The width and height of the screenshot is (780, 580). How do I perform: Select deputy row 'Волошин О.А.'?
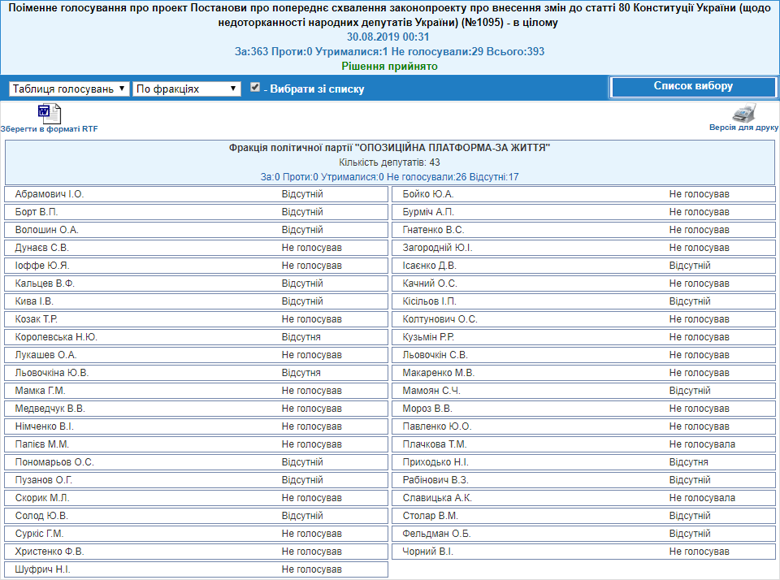(196, 230)
